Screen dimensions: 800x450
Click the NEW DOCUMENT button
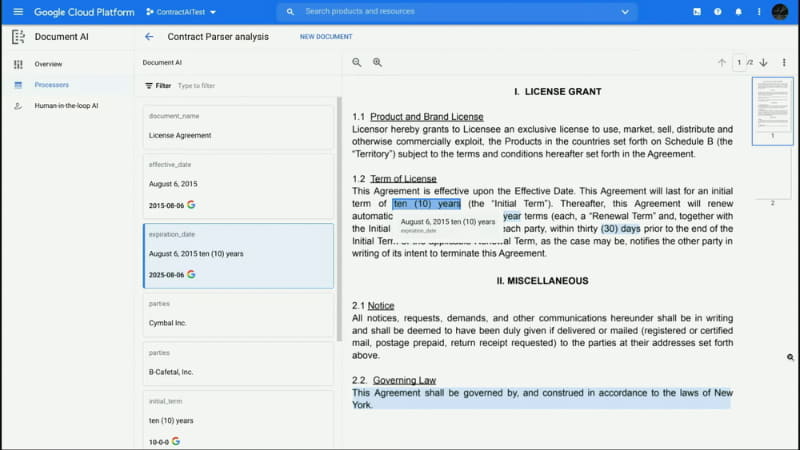coord(326,37)
